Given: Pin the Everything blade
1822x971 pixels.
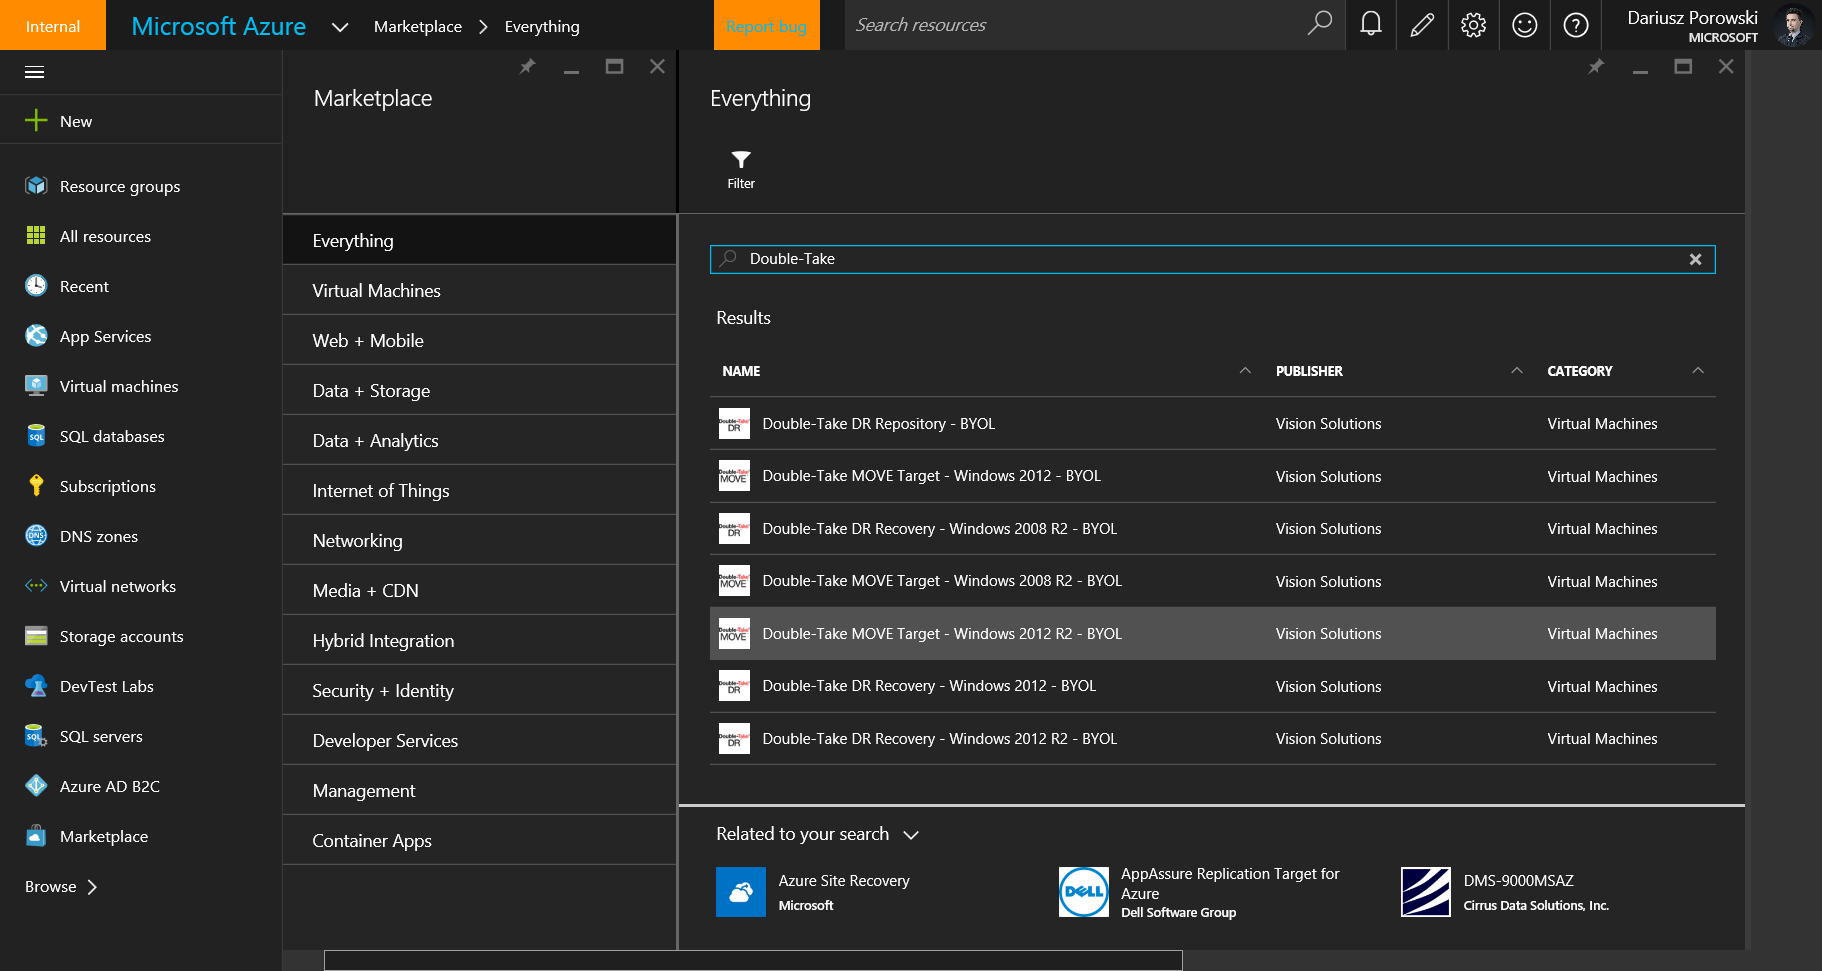Looking at the screenshot, I should (1597, 66).
